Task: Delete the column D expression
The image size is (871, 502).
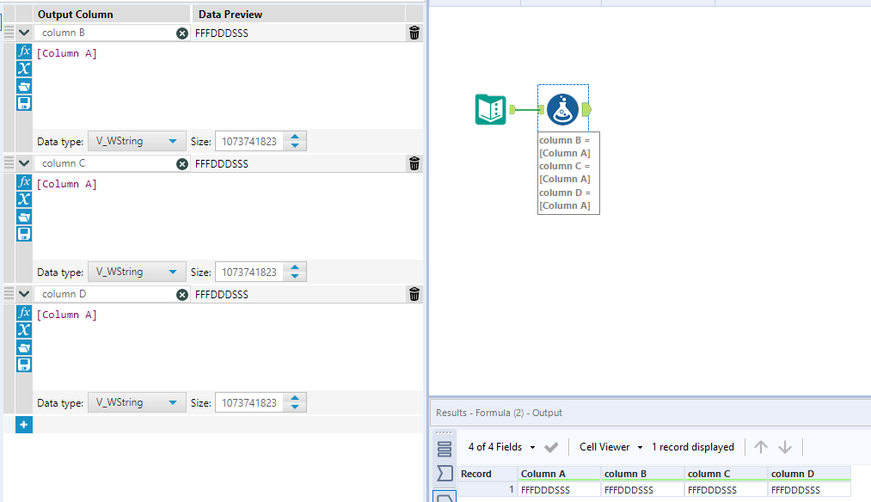Action: pos(414,294)
